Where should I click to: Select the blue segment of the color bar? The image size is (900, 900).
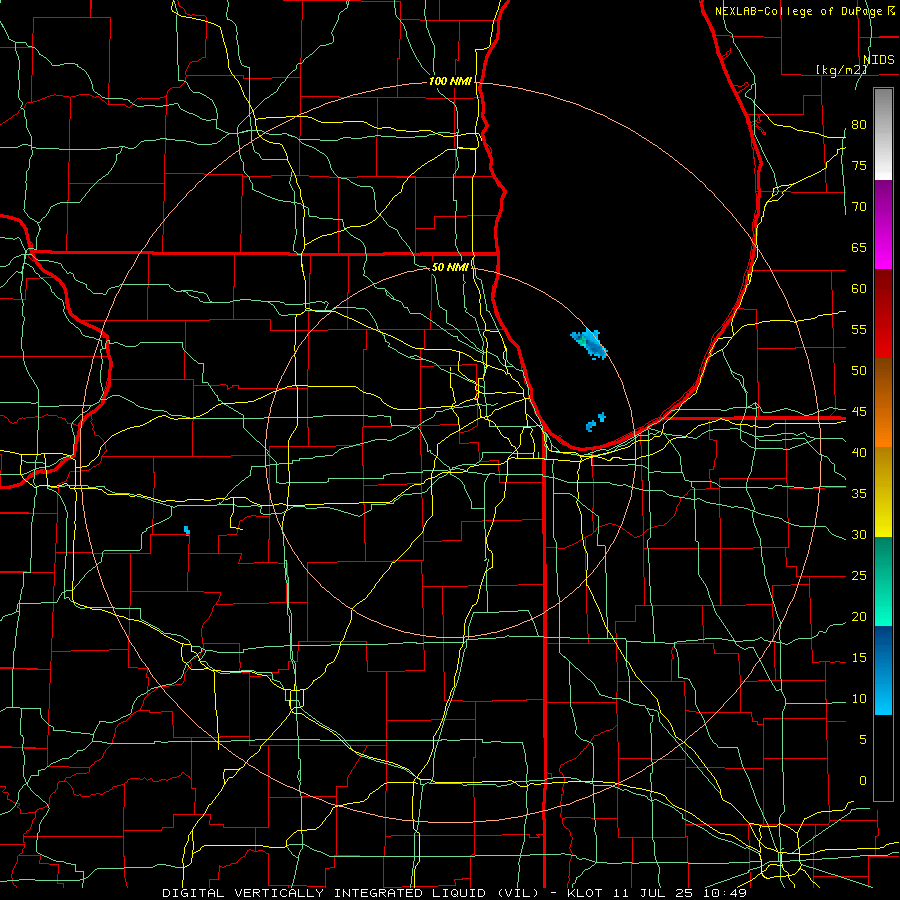[x=883, y=670]
